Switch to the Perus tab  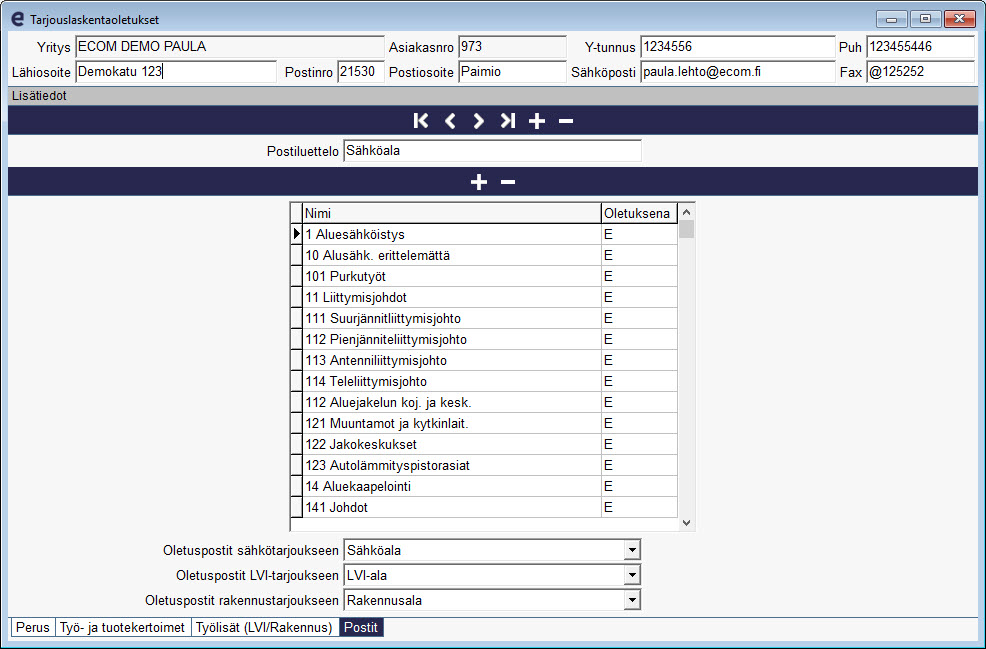click(33, 627)
